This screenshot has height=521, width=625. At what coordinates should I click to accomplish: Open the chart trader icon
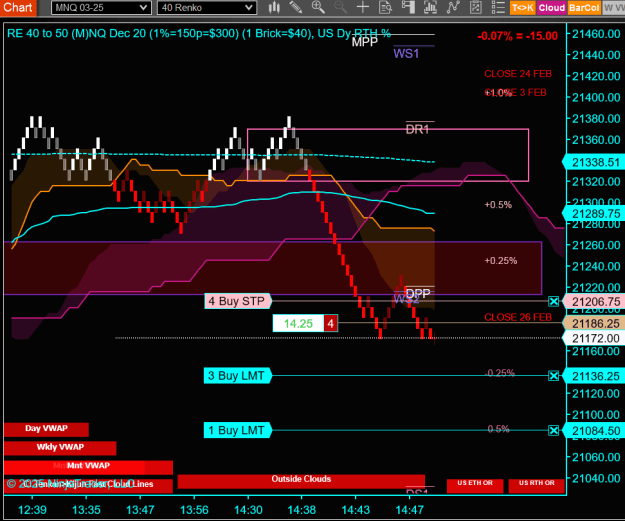pos(408,7)
